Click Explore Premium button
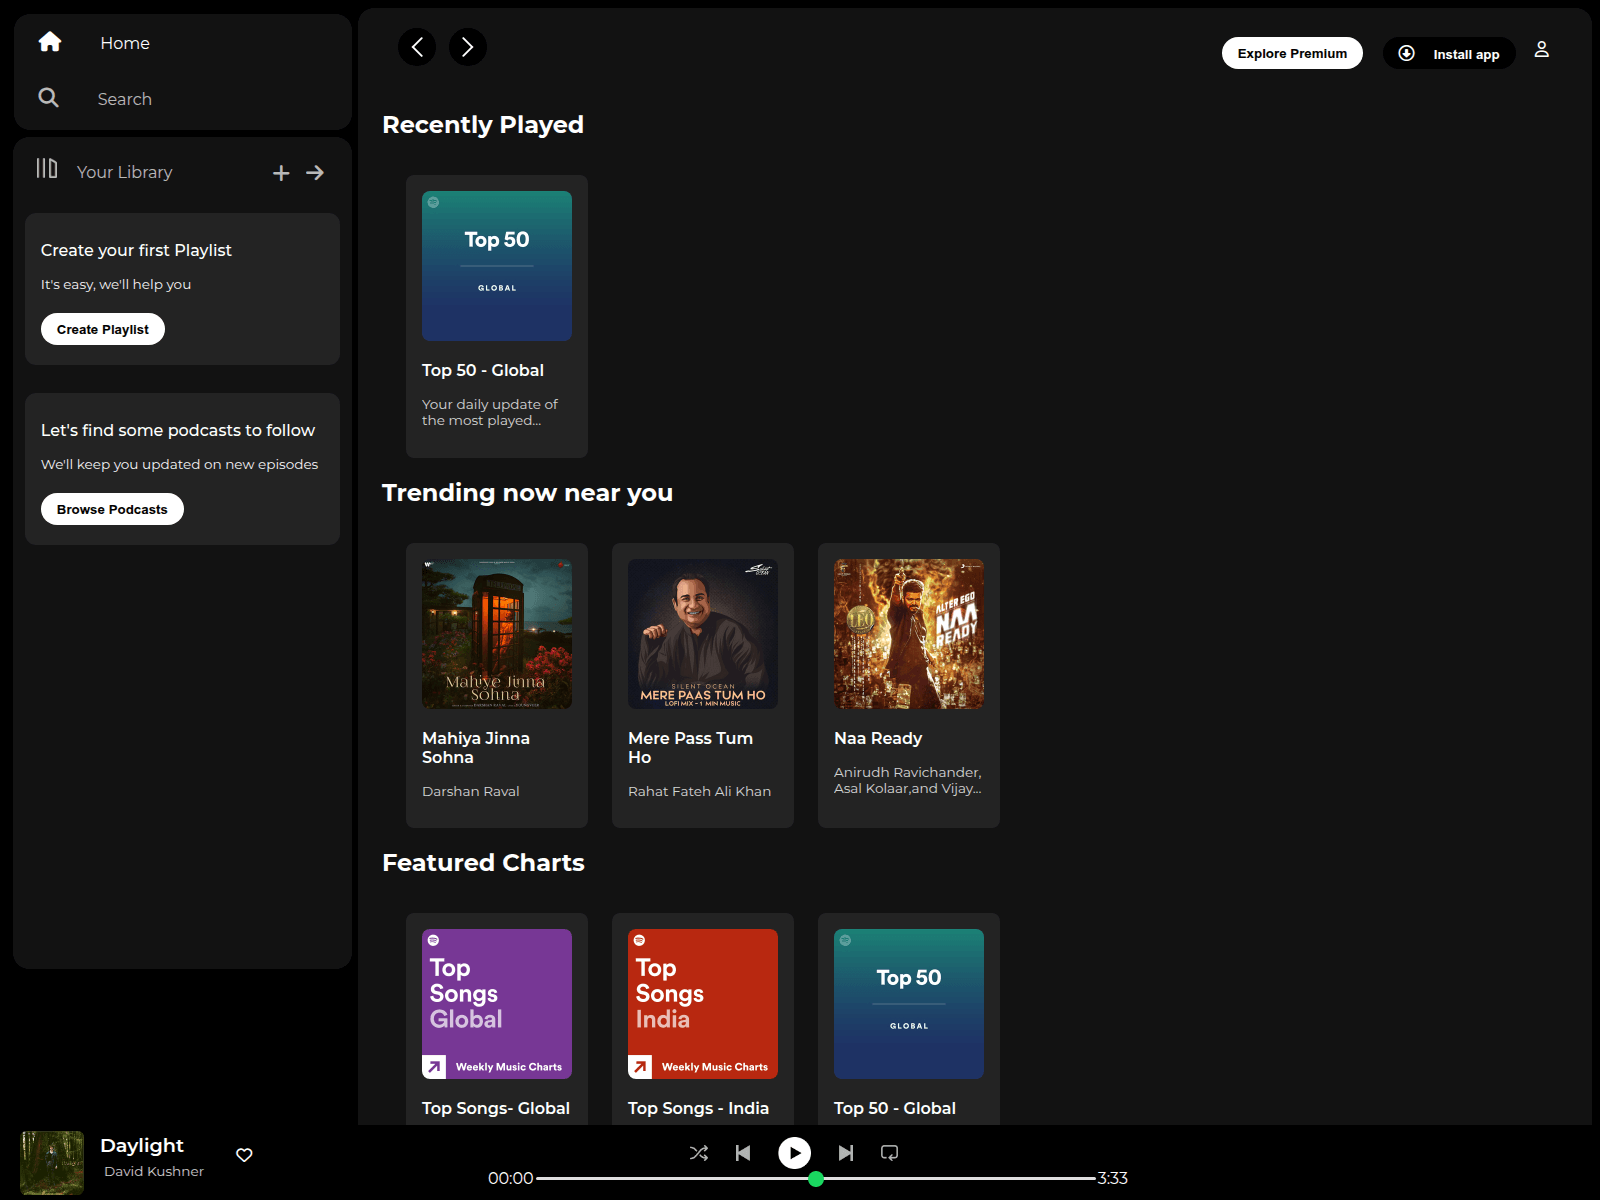This screenshot has height=1200, width=1600. pos(1292,53)
